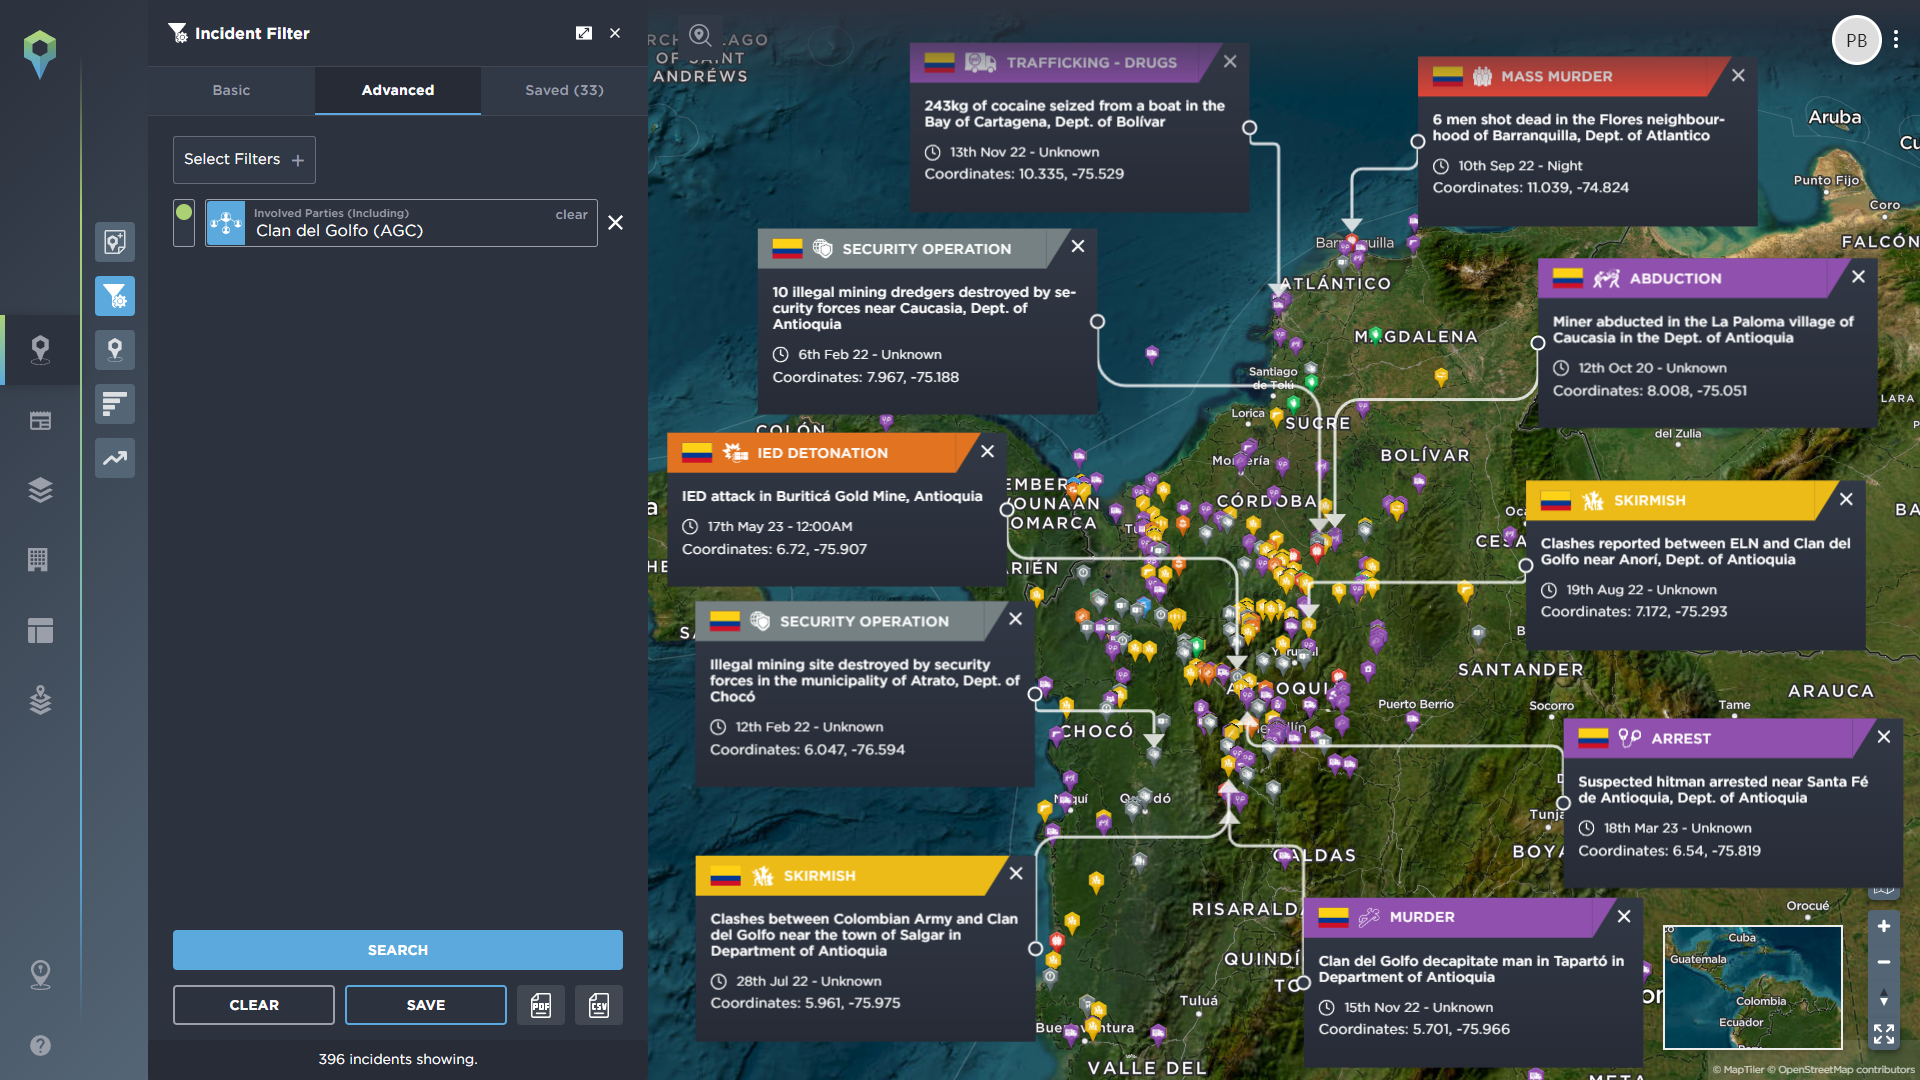
Task: Click the overview minimap thumbnail
Action: (1752, 987)
